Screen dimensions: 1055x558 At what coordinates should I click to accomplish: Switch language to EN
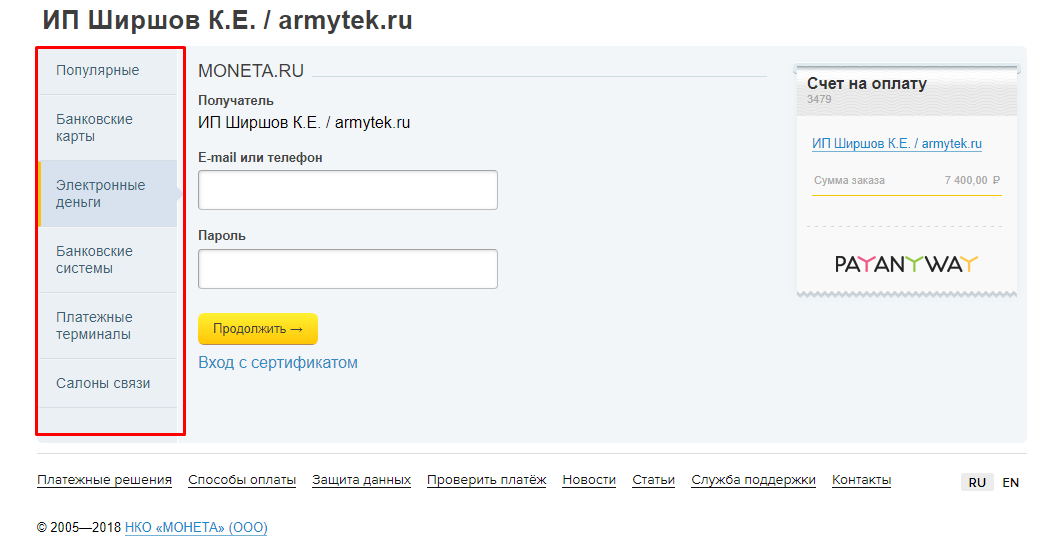pyautogui.click(x=1011, y=483)
